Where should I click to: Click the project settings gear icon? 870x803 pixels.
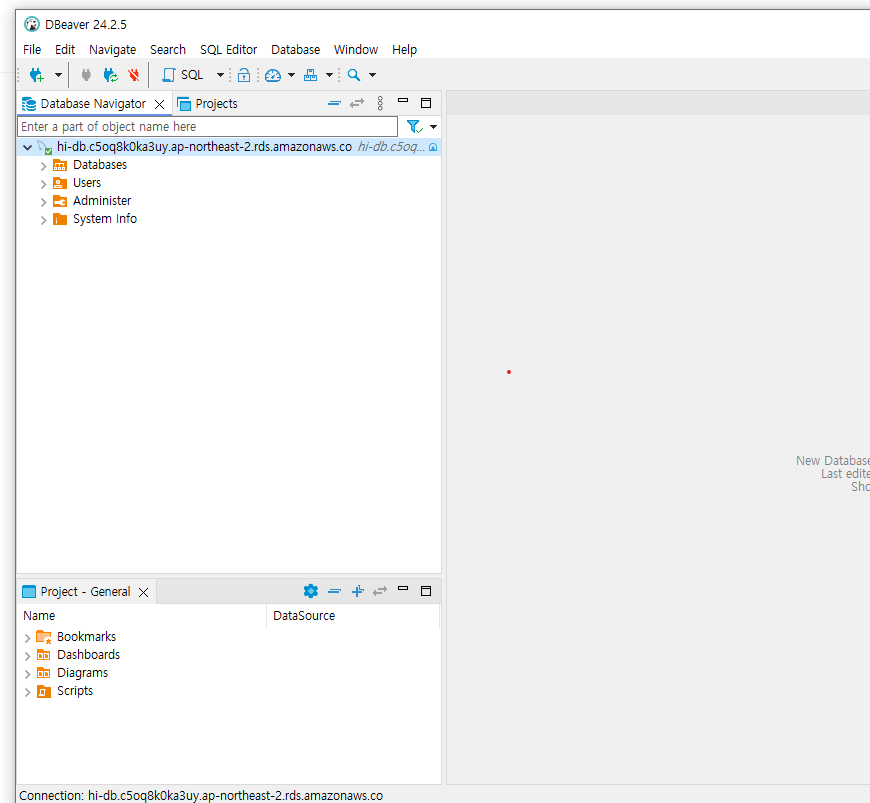[x=311, y=591]
